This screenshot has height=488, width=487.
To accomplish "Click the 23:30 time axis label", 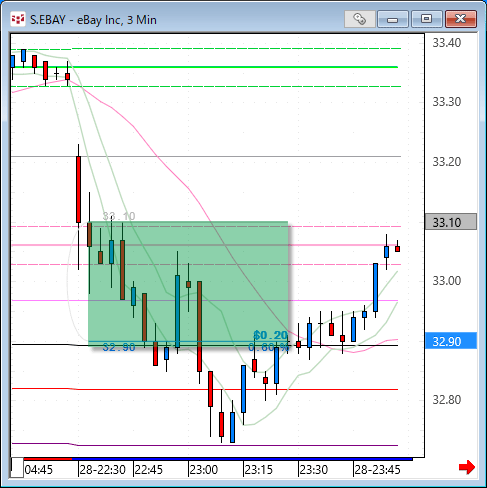I will coord(314,470).
